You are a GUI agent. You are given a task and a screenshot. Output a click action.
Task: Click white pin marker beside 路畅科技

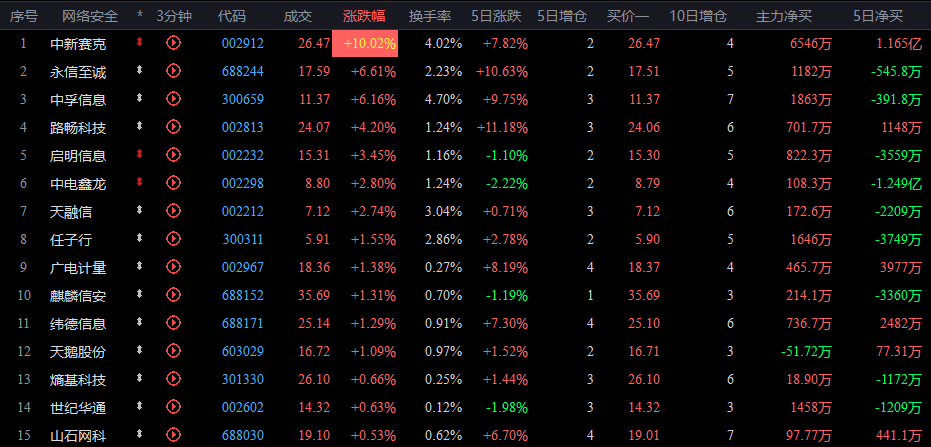[140, 125]
